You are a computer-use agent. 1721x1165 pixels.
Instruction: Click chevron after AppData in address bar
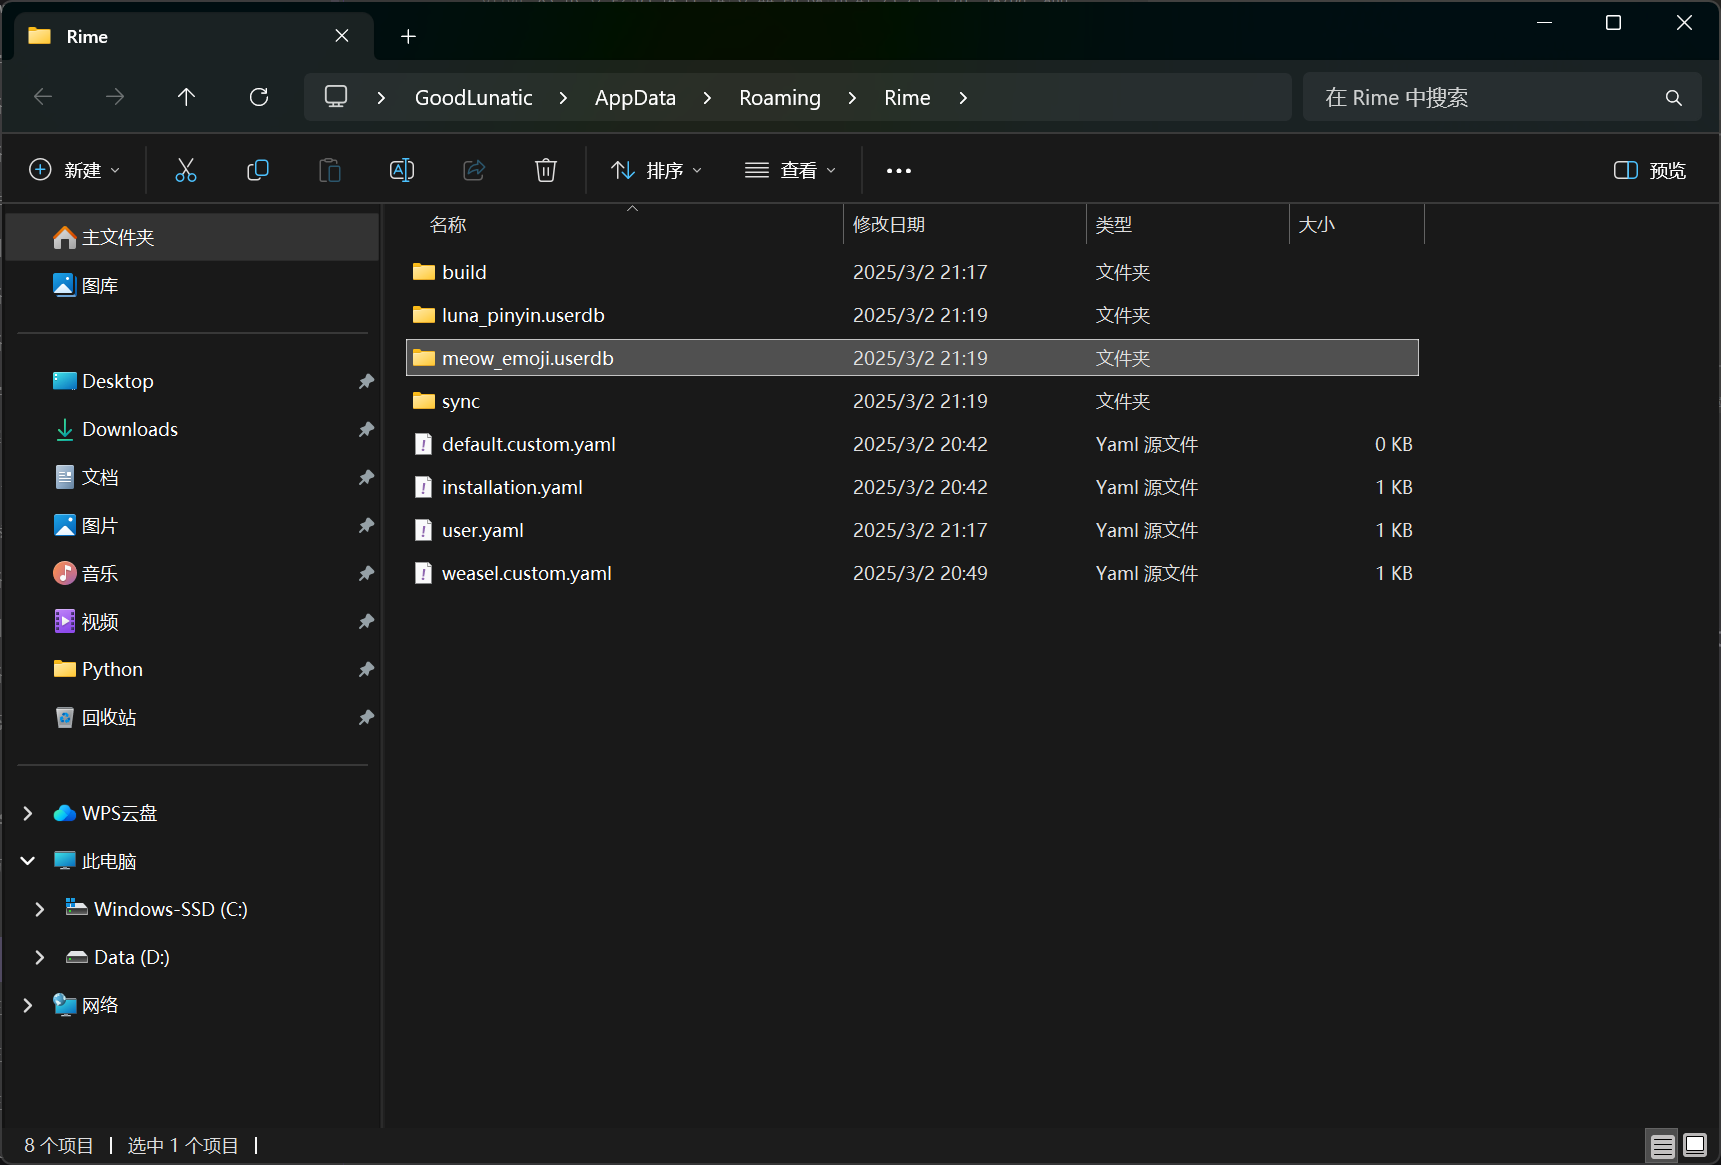click(708, 98)
